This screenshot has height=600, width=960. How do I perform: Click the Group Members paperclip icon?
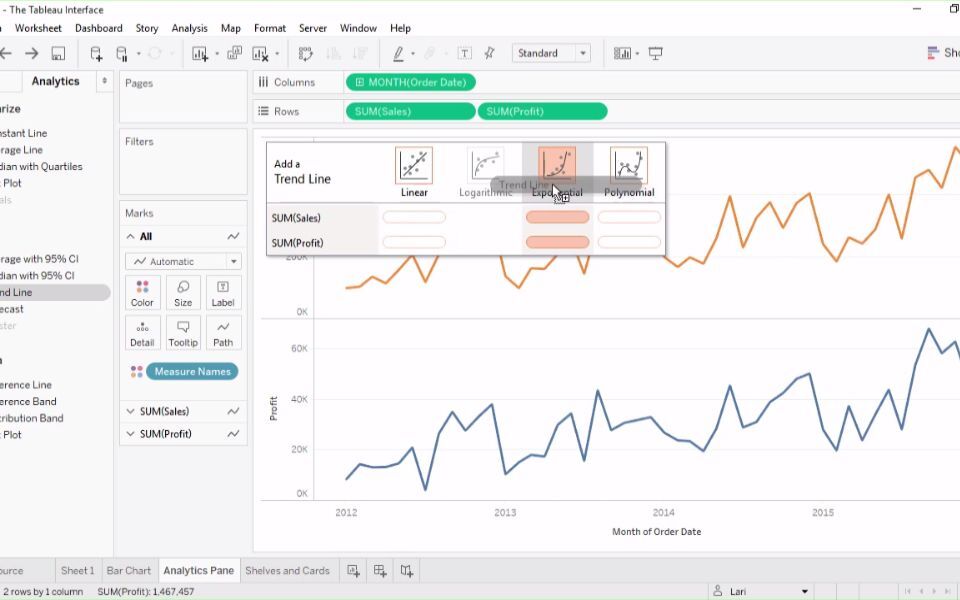point(430,54)
